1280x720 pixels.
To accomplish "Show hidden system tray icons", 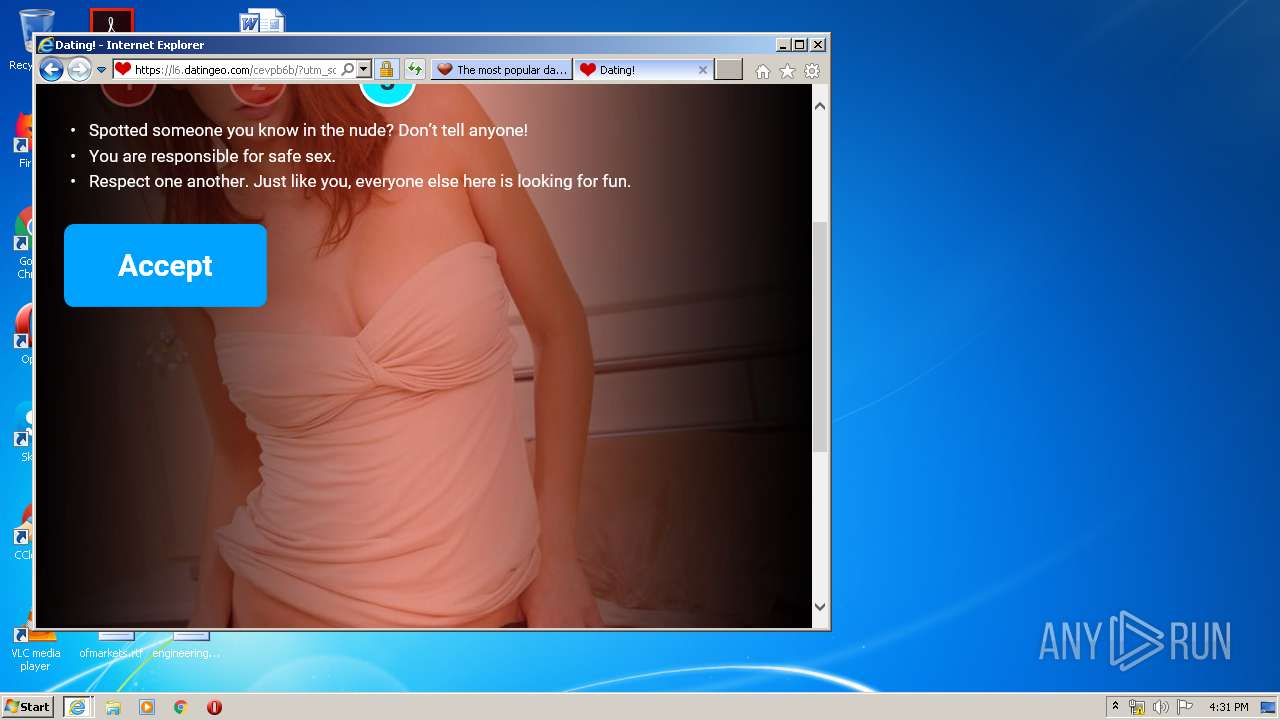I will click(1115, 707).
